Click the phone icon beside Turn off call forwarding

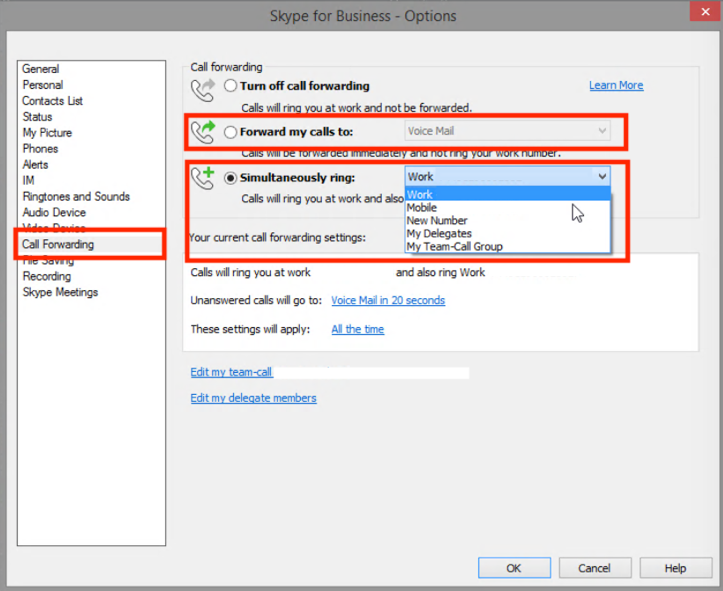pyautogui.click(x=203, y=90)
